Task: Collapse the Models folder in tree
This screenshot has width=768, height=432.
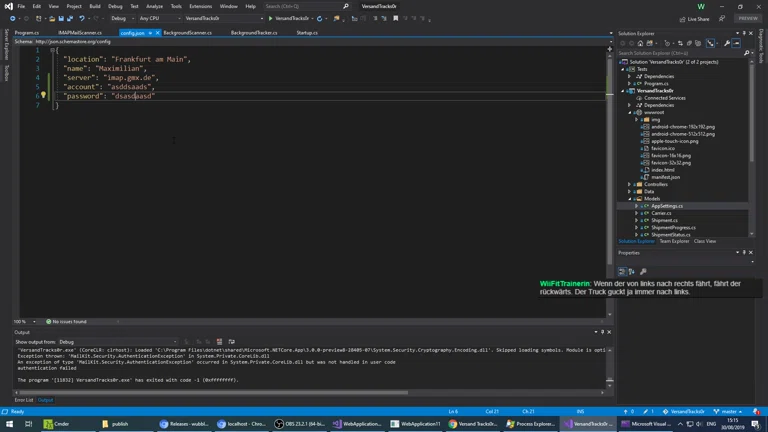Action: click(629, 199)
